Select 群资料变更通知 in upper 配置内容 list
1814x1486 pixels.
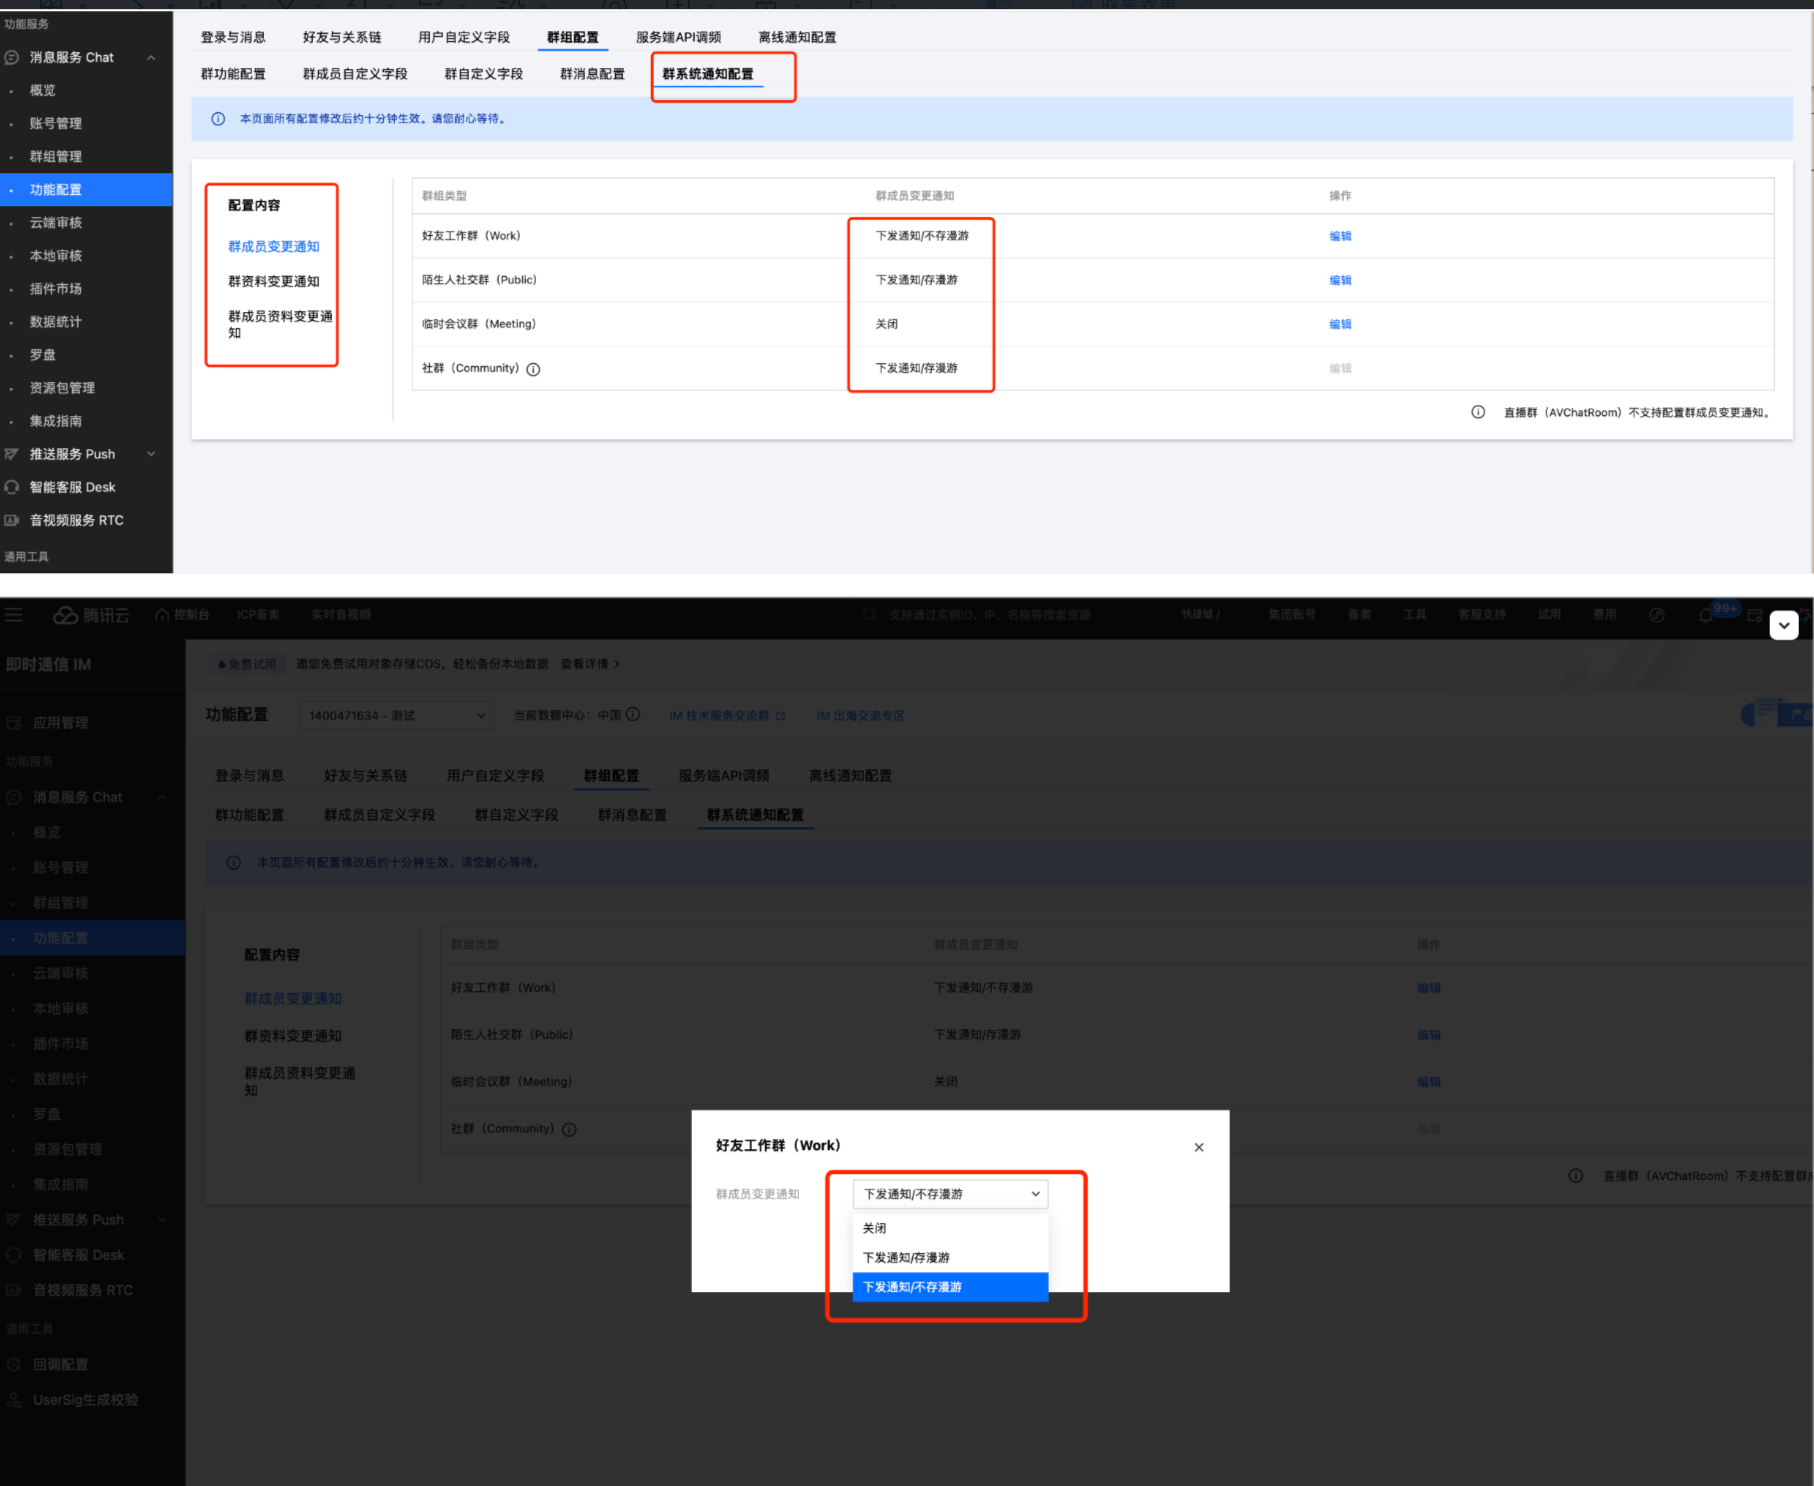(x=274, y=281)
